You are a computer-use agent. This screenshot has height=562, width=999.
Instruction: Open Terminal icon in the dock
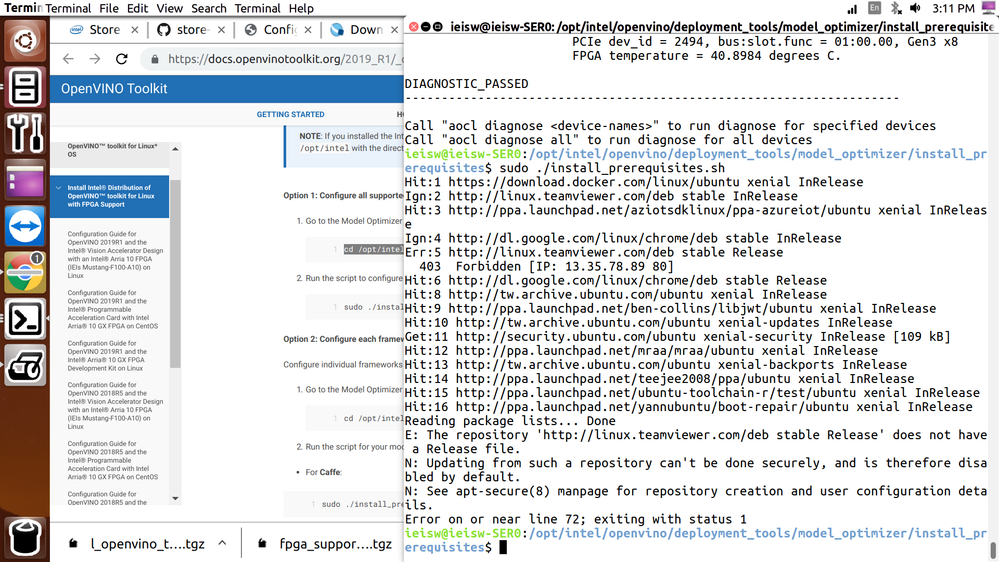pyautogui.click(x=25, y=319)
